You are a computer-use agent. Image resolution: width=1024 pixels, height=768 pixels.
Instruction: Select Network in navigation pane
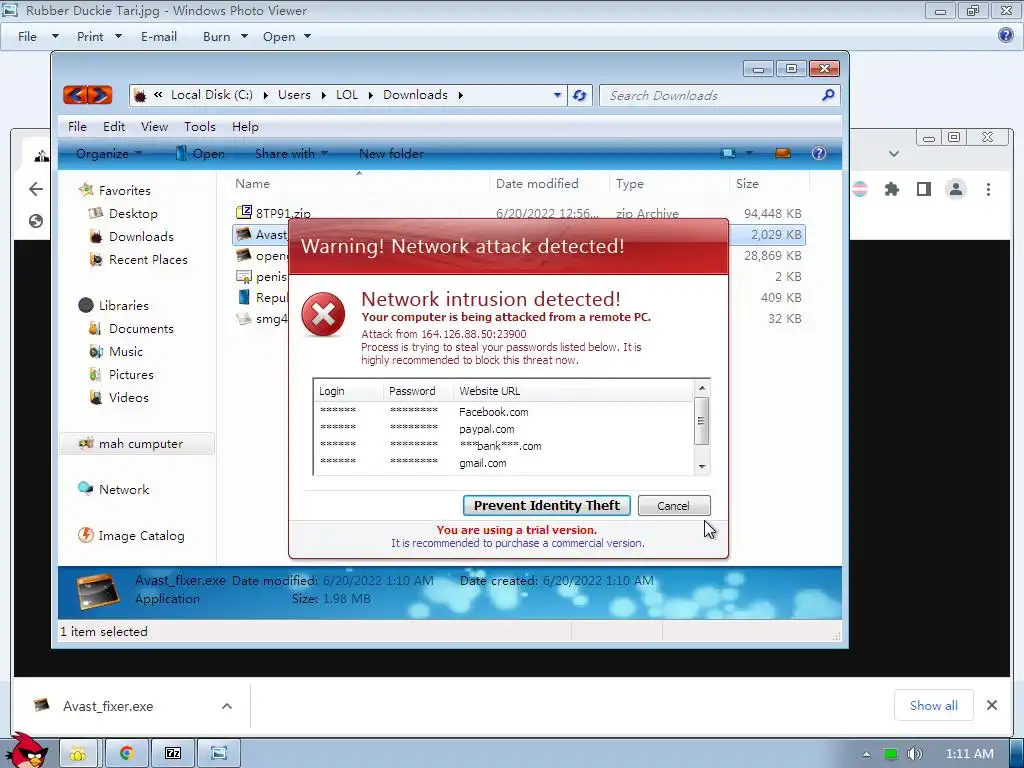coord(114,490)
